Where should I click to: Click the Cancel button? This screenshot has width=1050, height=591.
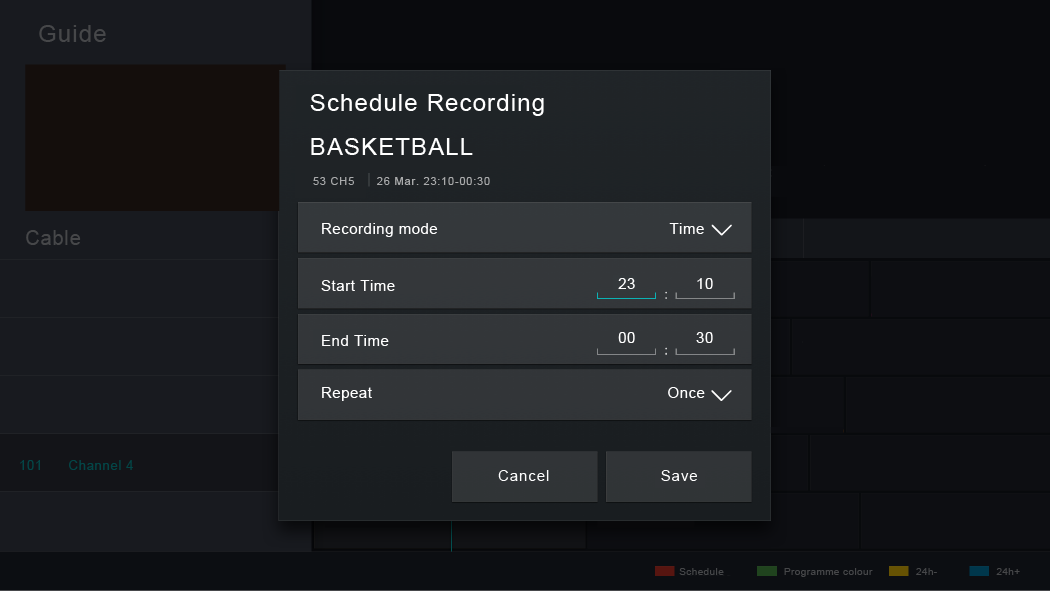point(524,476)
